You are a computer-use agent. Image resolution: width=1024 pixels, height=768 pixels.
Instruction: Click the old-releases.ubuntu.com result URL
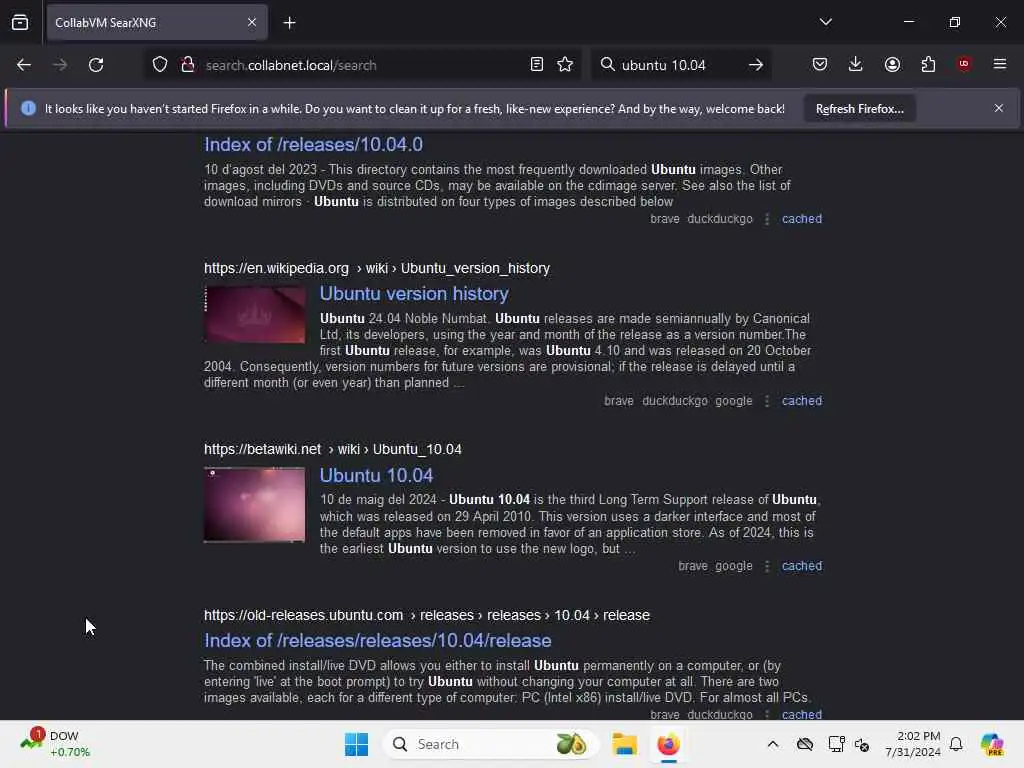(x=426, y=615)
